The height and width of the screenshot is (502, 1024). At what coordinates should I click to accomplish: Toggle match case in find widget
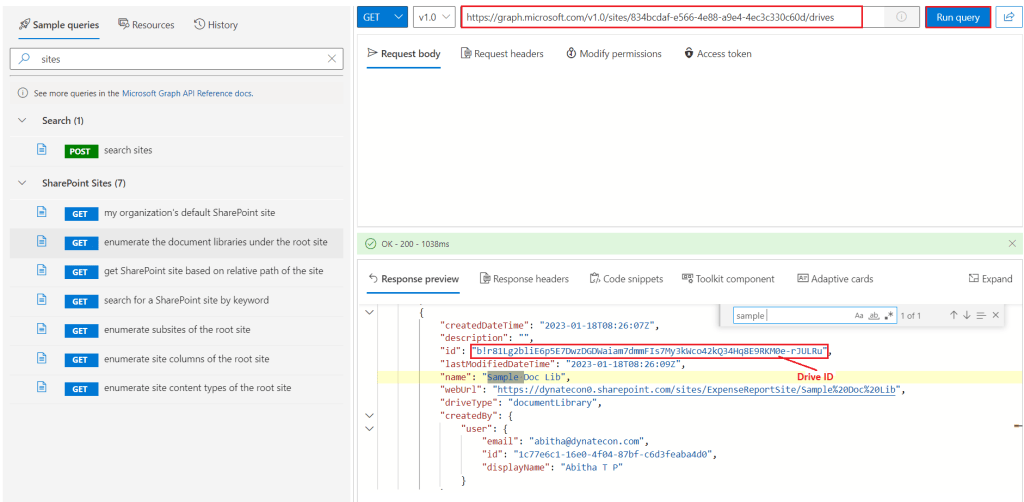[x=859, y=315]
